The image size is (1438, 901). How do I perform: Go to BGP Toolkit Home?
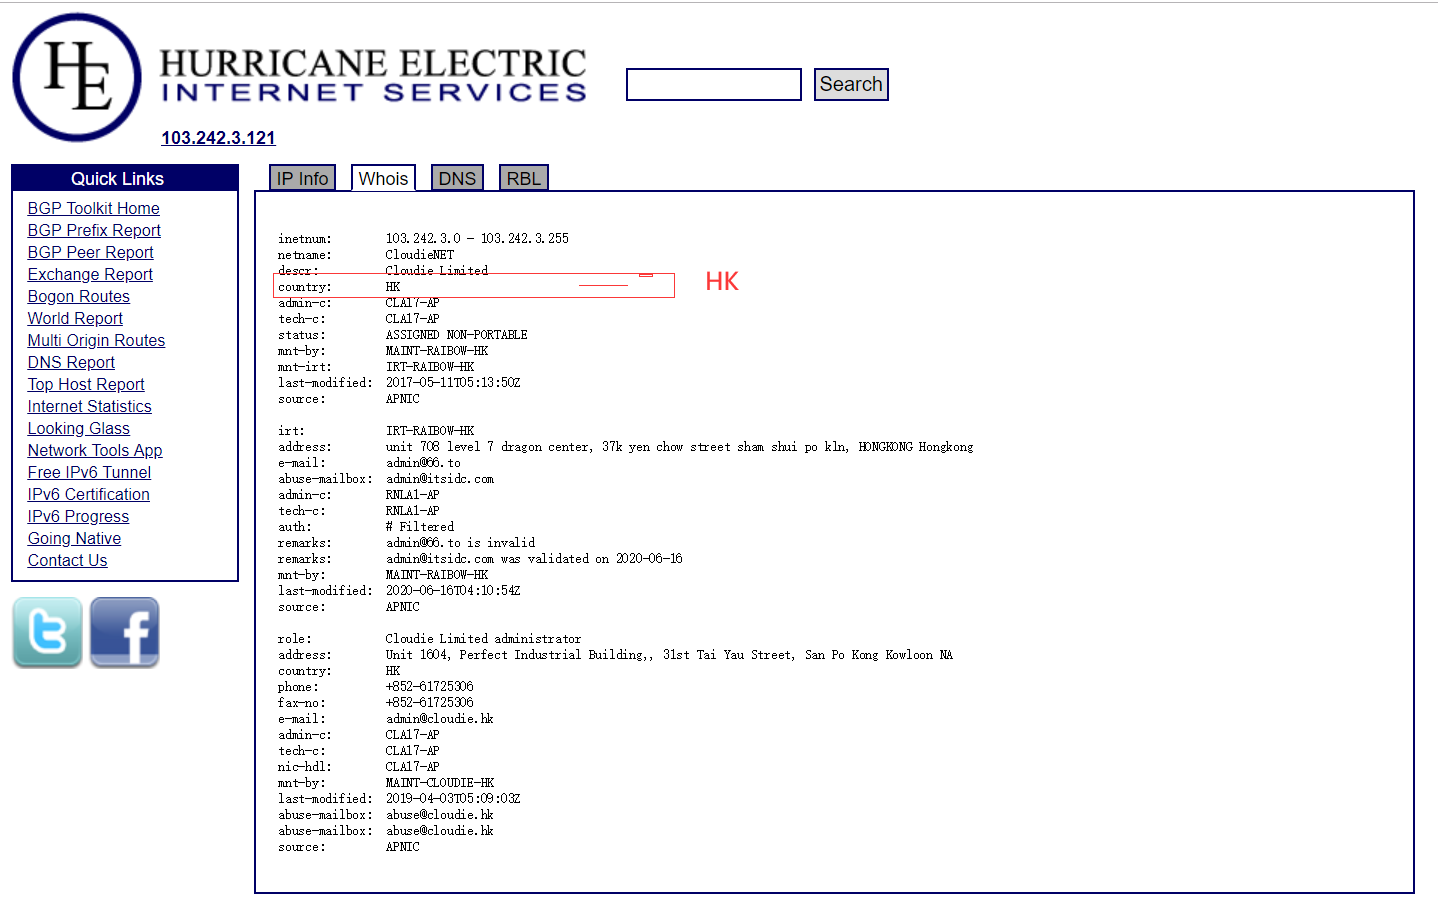93,208
